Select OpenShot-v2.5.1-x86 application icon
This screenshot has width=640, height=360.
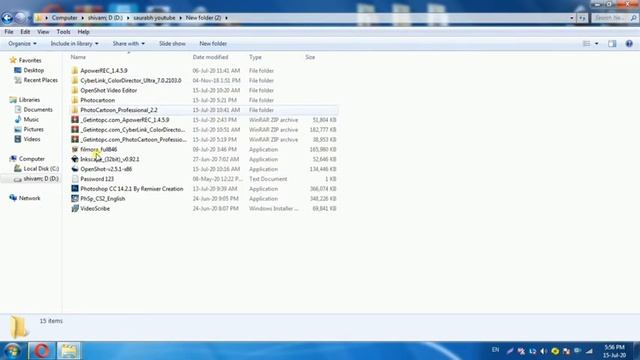pyautogui.click(x=75, y=169)
